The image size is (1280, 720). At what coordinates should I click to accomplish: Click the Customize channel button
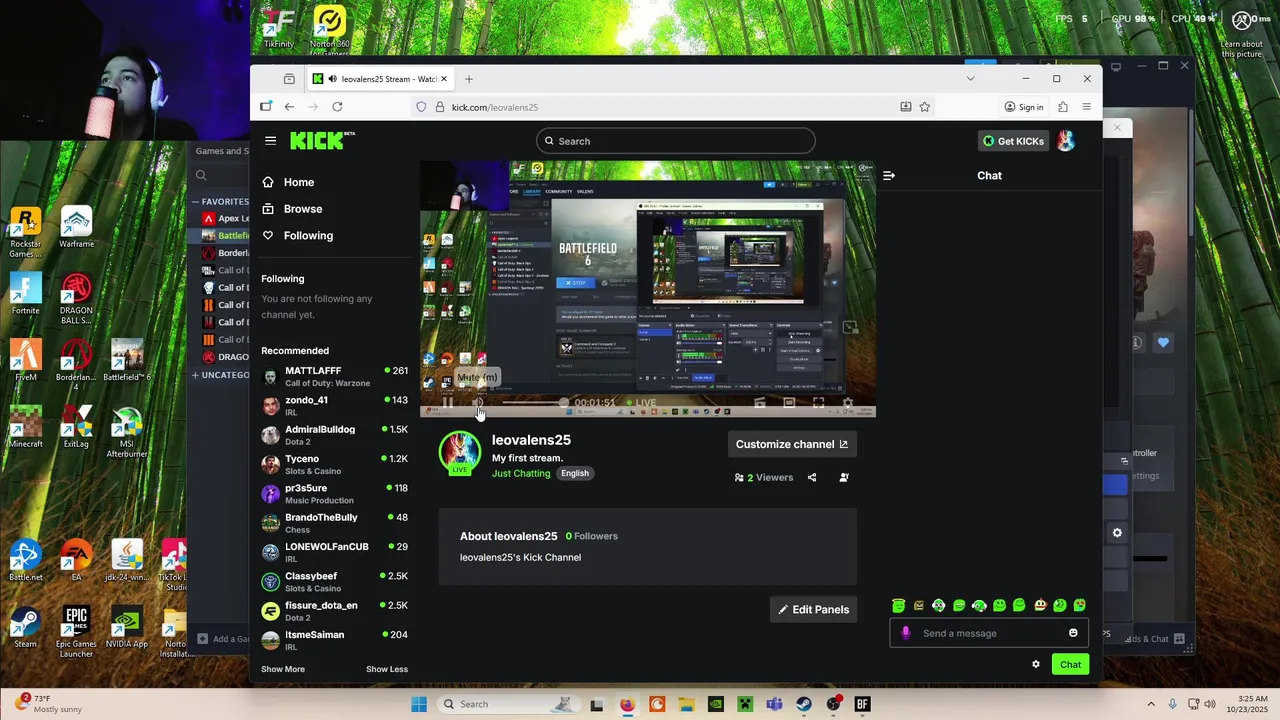(x=792, y=444)
